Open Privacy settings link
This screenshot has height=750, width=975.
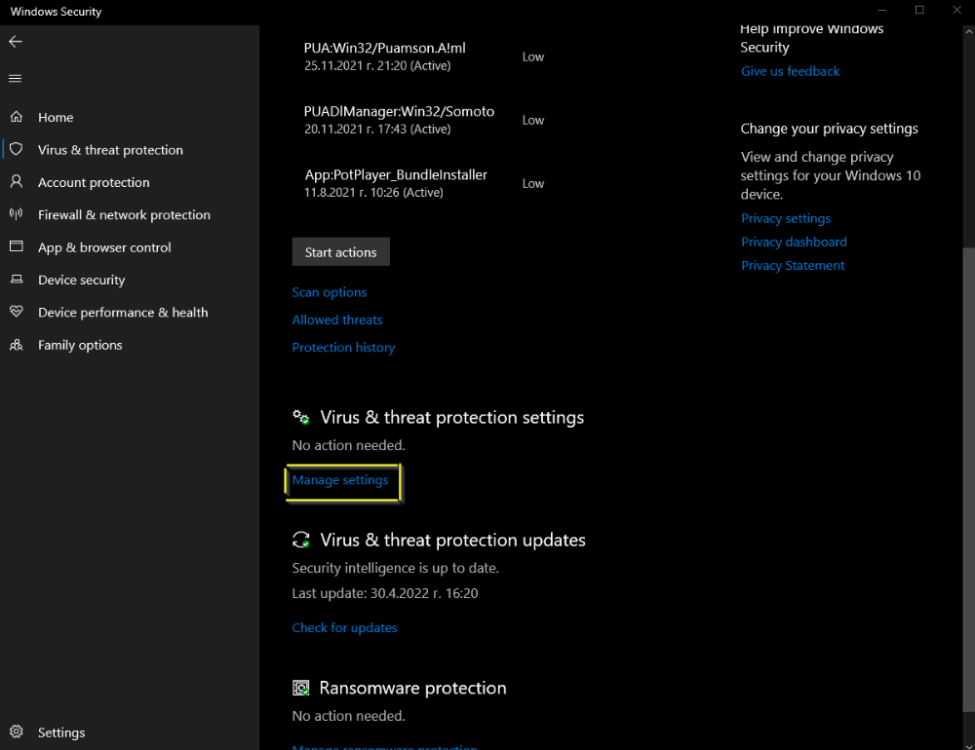tap(785, 218)
